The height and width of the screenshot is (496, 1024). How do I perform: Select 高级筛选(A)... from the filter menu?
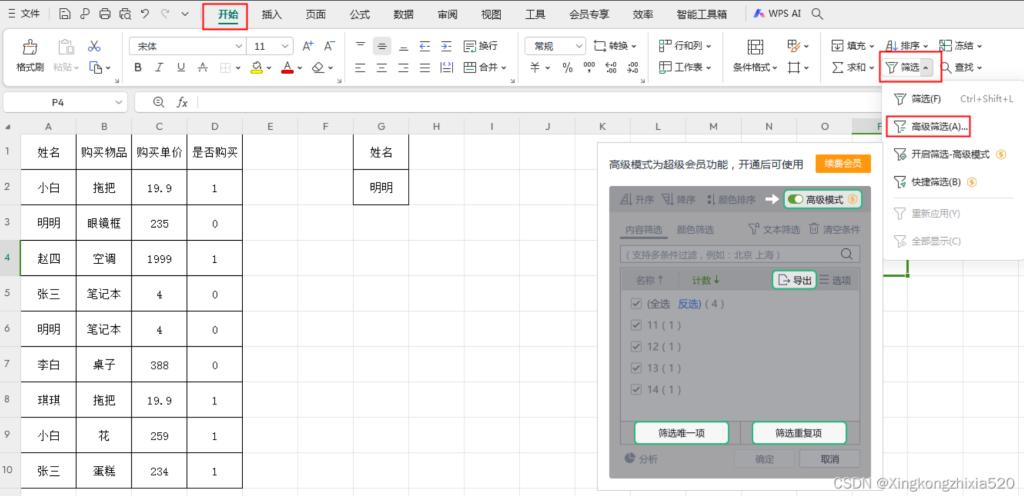pyautogui.click(x=930, y=127)
